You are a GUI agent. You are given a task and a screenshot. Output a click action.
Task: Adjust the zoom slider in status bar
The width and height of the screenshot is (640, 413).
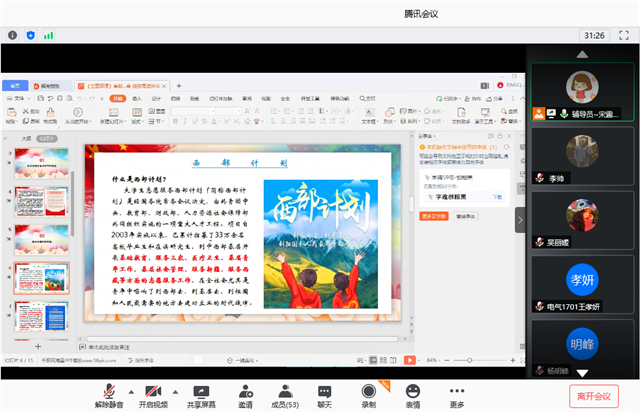[x=469, y=360]
